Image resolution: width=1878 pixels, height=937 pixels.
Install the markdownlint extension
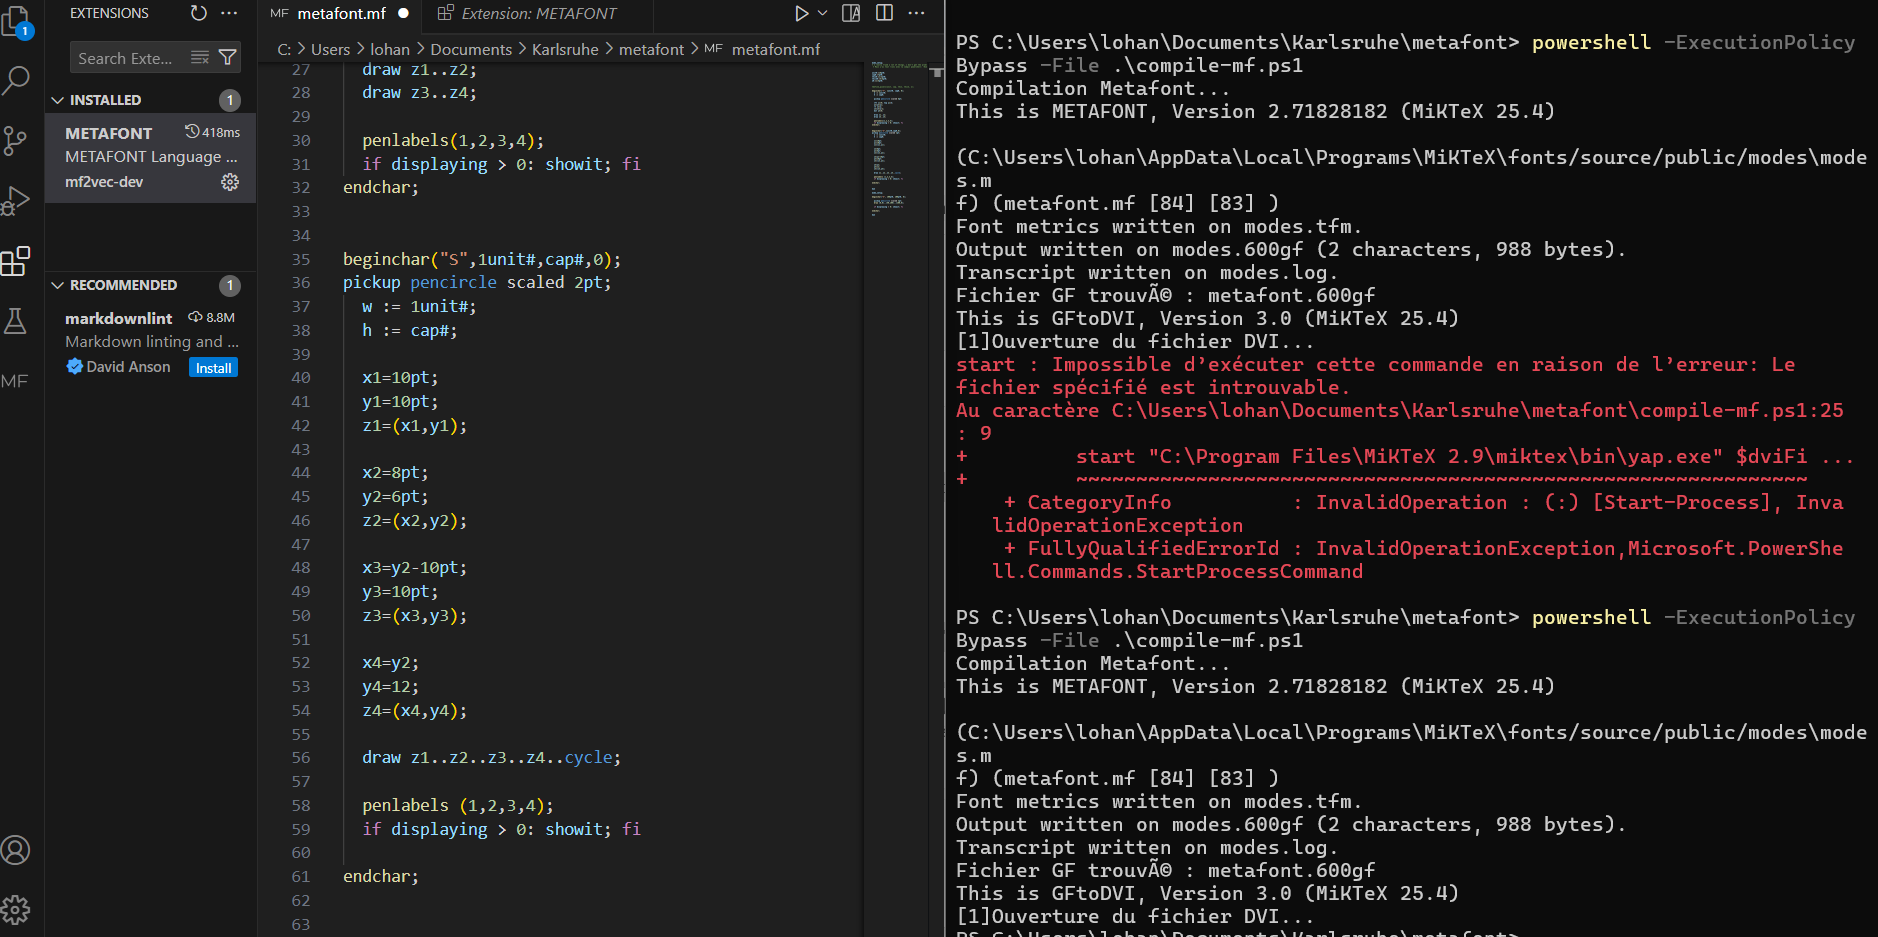(213, 368)
